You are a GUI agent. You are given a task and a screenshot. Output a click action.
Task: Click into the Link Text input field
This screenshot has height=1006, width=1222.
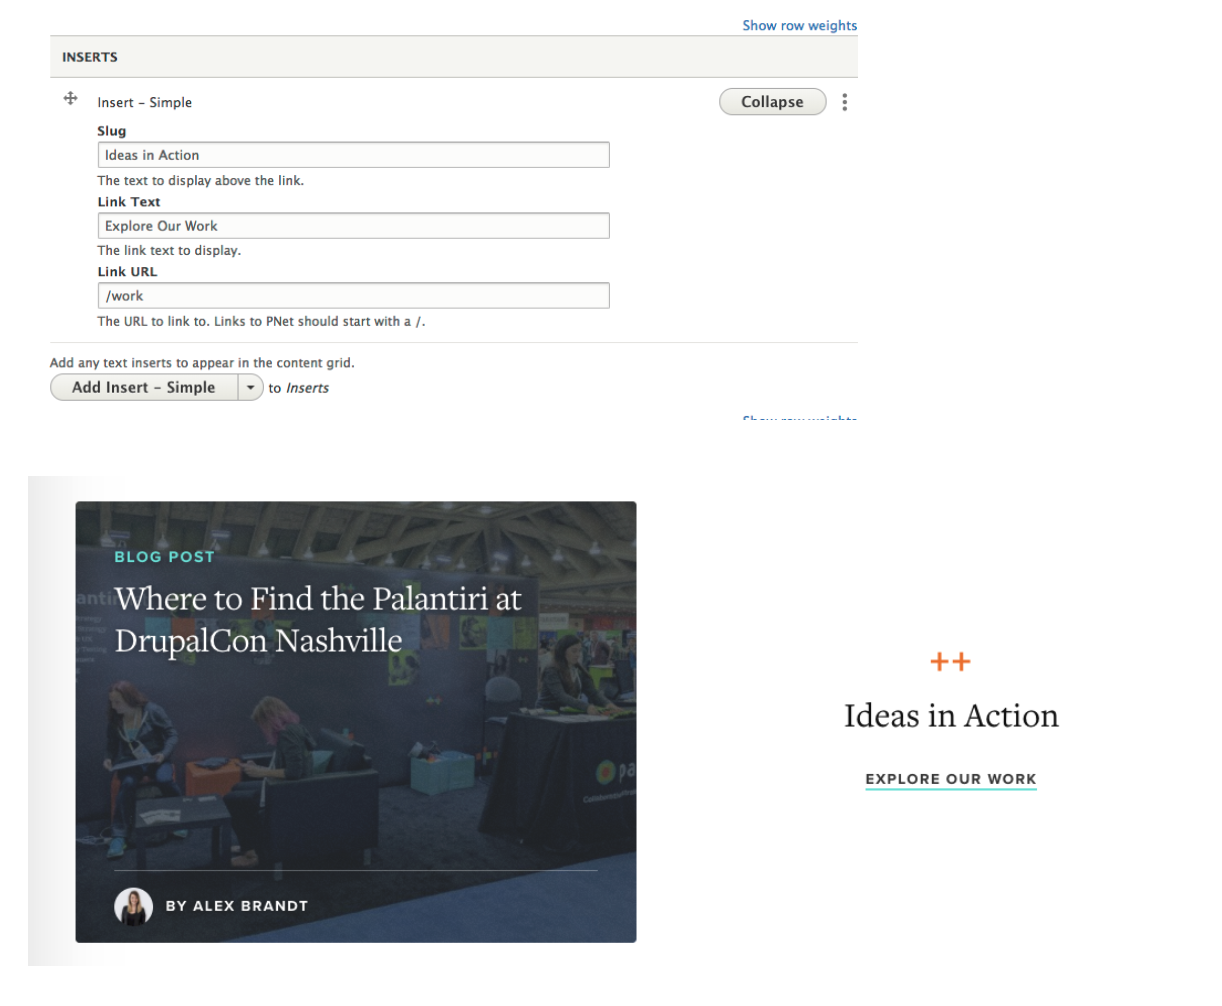click(353, 226)
